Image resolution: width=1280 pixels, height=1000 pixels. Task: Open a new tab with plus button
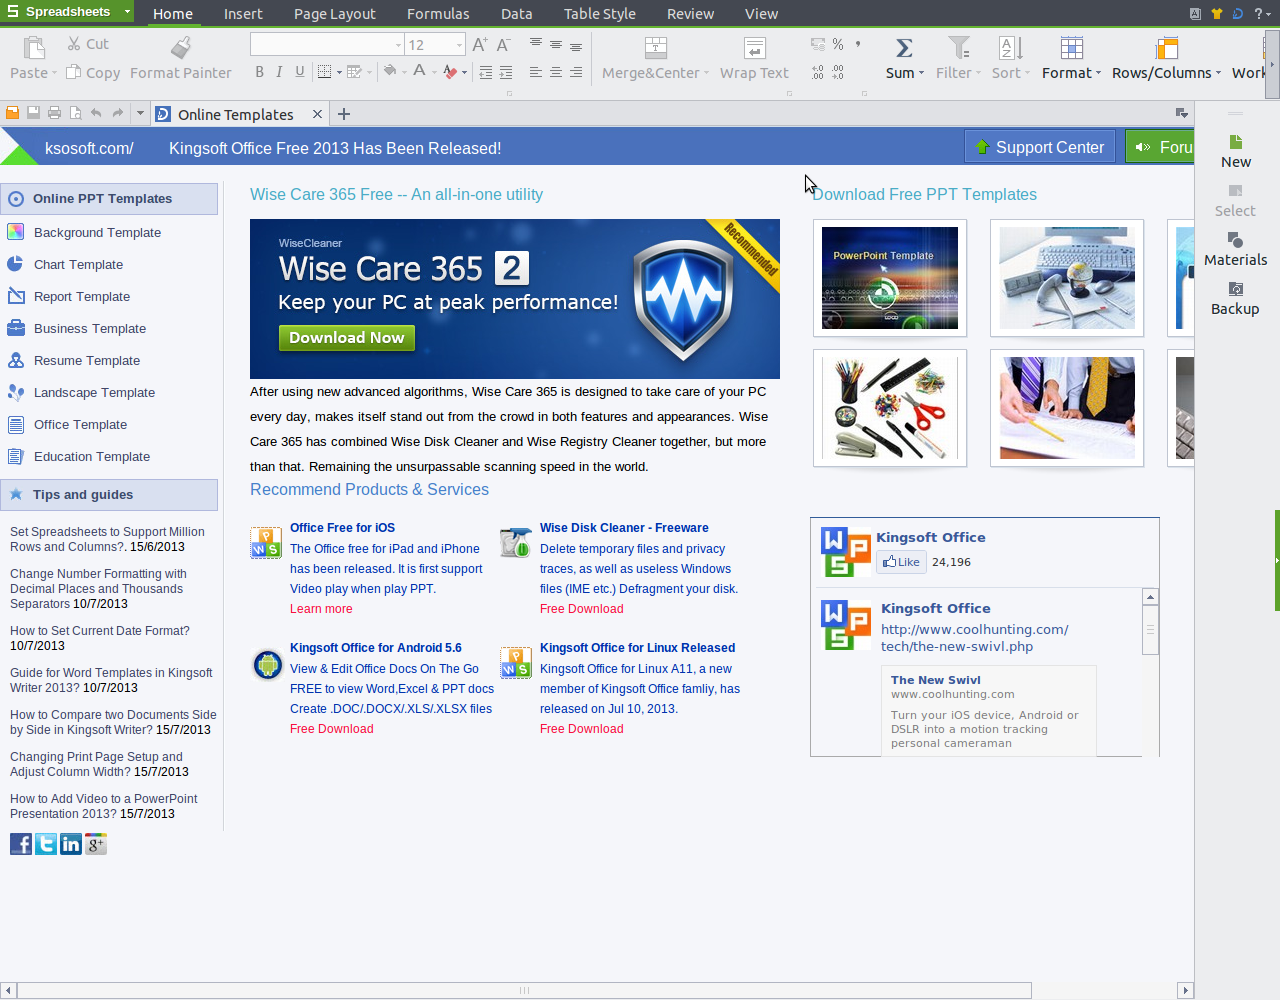coord(344,114)
